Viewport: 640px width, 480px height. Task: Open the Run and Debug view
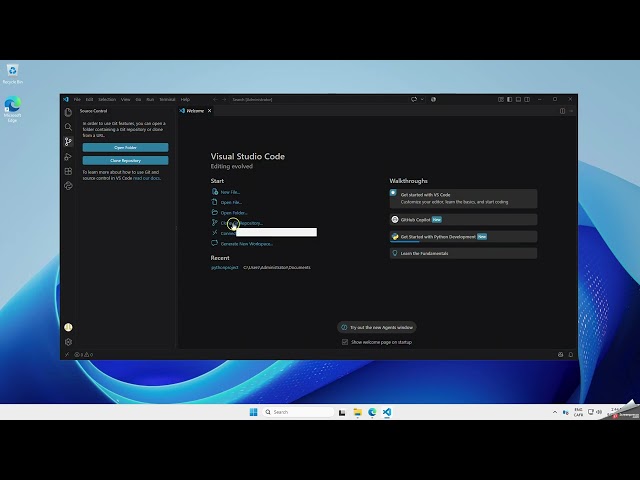[68, 157]
